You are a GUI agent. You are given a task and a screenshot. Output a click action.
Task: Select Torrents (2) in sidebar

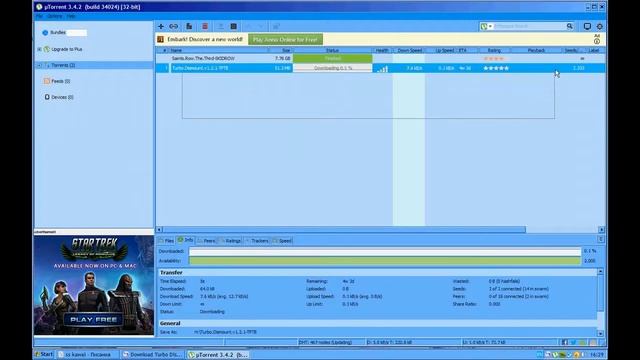pyautogui.click(x=63, y=65)
